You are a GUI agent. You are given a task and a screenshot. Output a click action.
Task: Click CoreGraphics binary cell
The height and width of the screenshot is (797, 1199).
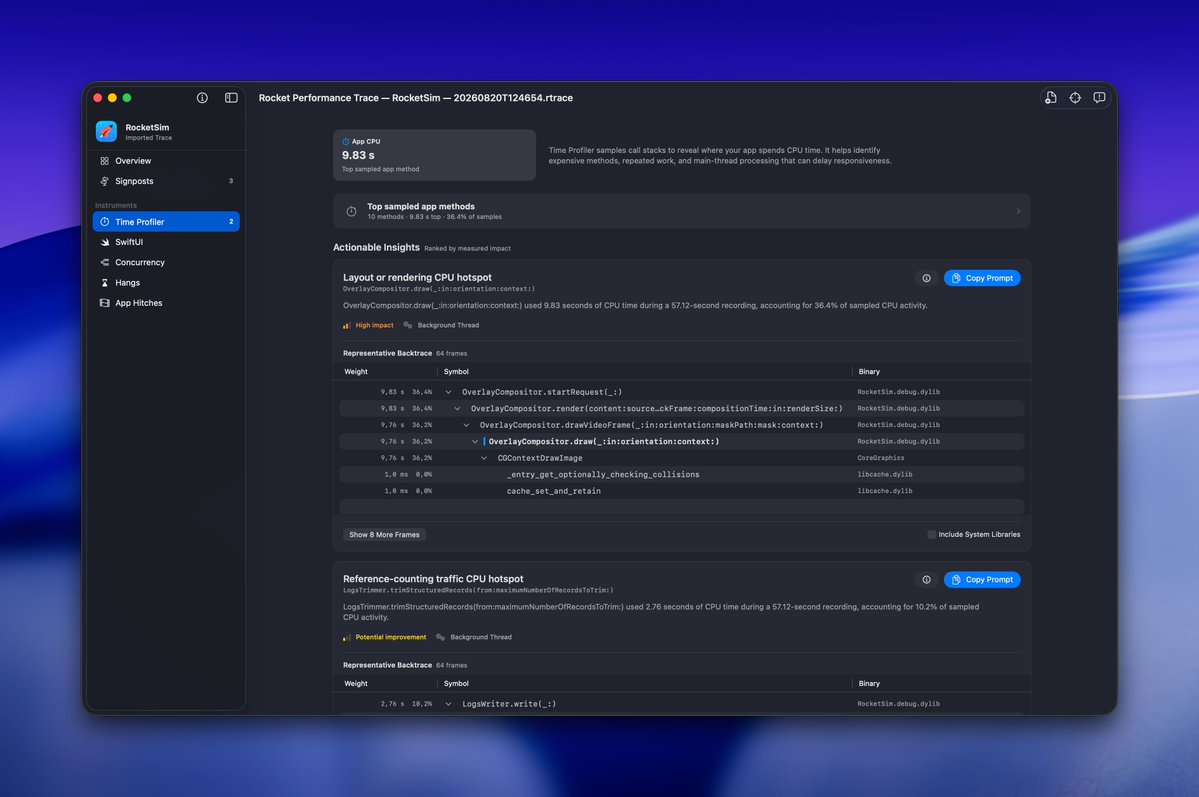pos(880,458)
